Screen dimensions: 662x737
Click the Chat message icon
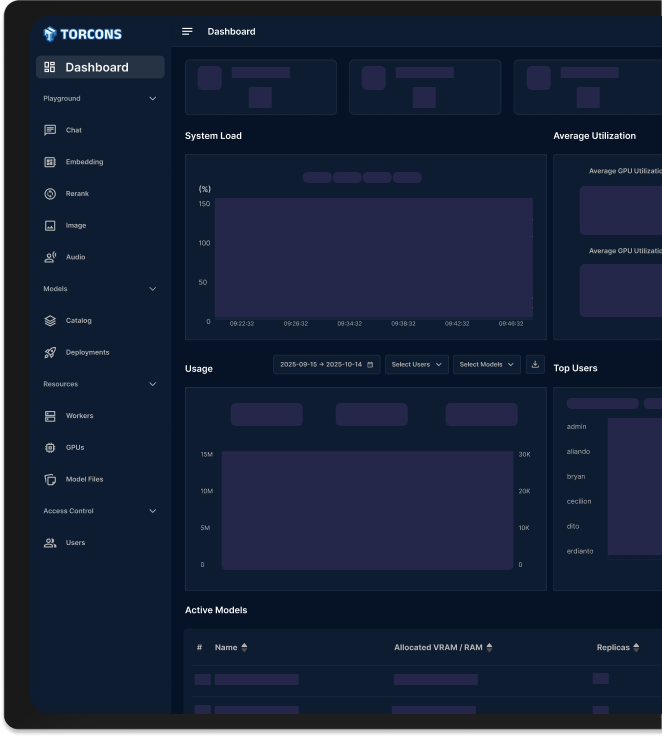pos(50,130)
